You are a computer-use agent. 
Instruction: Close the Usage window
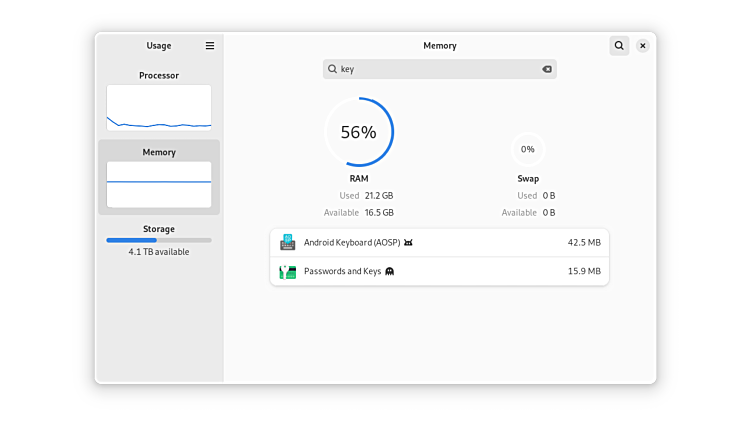click(x=643, y=46)
